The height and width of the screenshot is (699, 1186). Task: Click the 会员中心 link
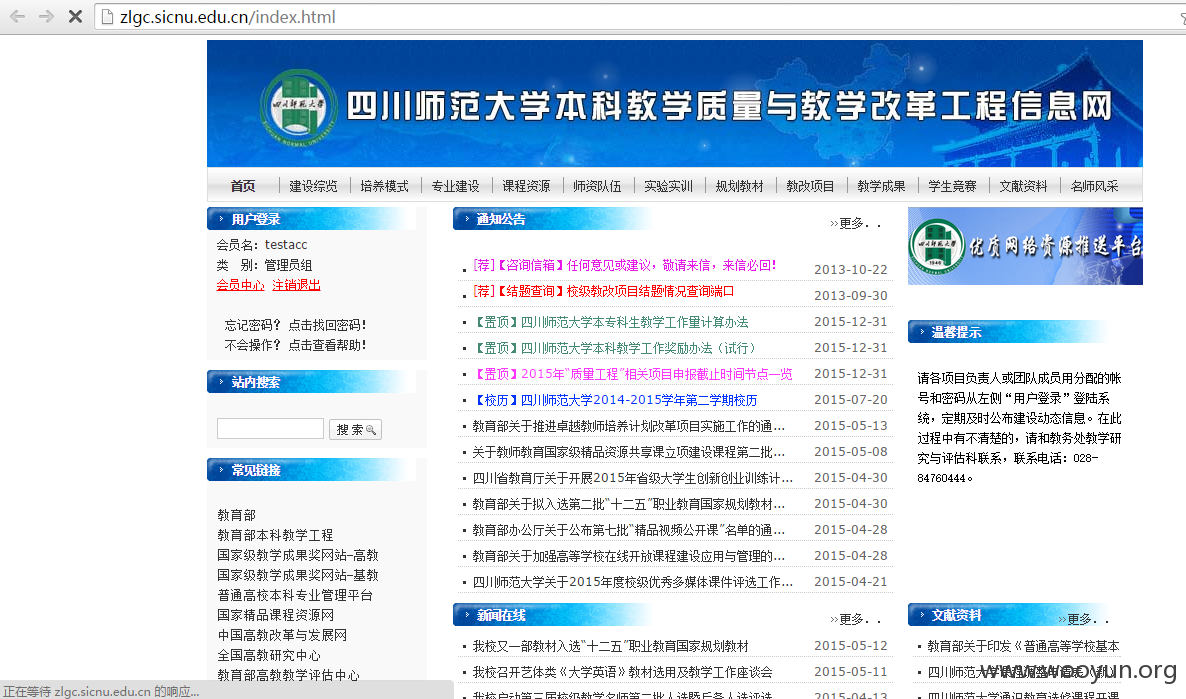tap(241, 285)
